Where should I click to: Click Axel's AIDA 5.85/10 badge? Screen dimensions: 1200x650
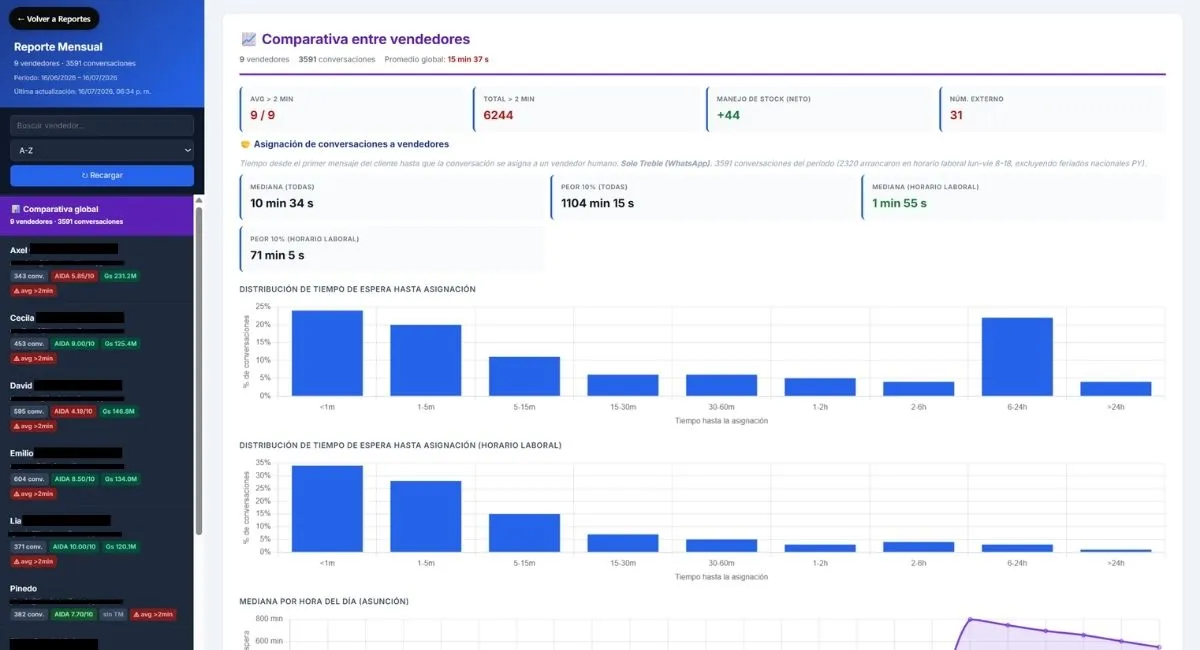[74, 276]
